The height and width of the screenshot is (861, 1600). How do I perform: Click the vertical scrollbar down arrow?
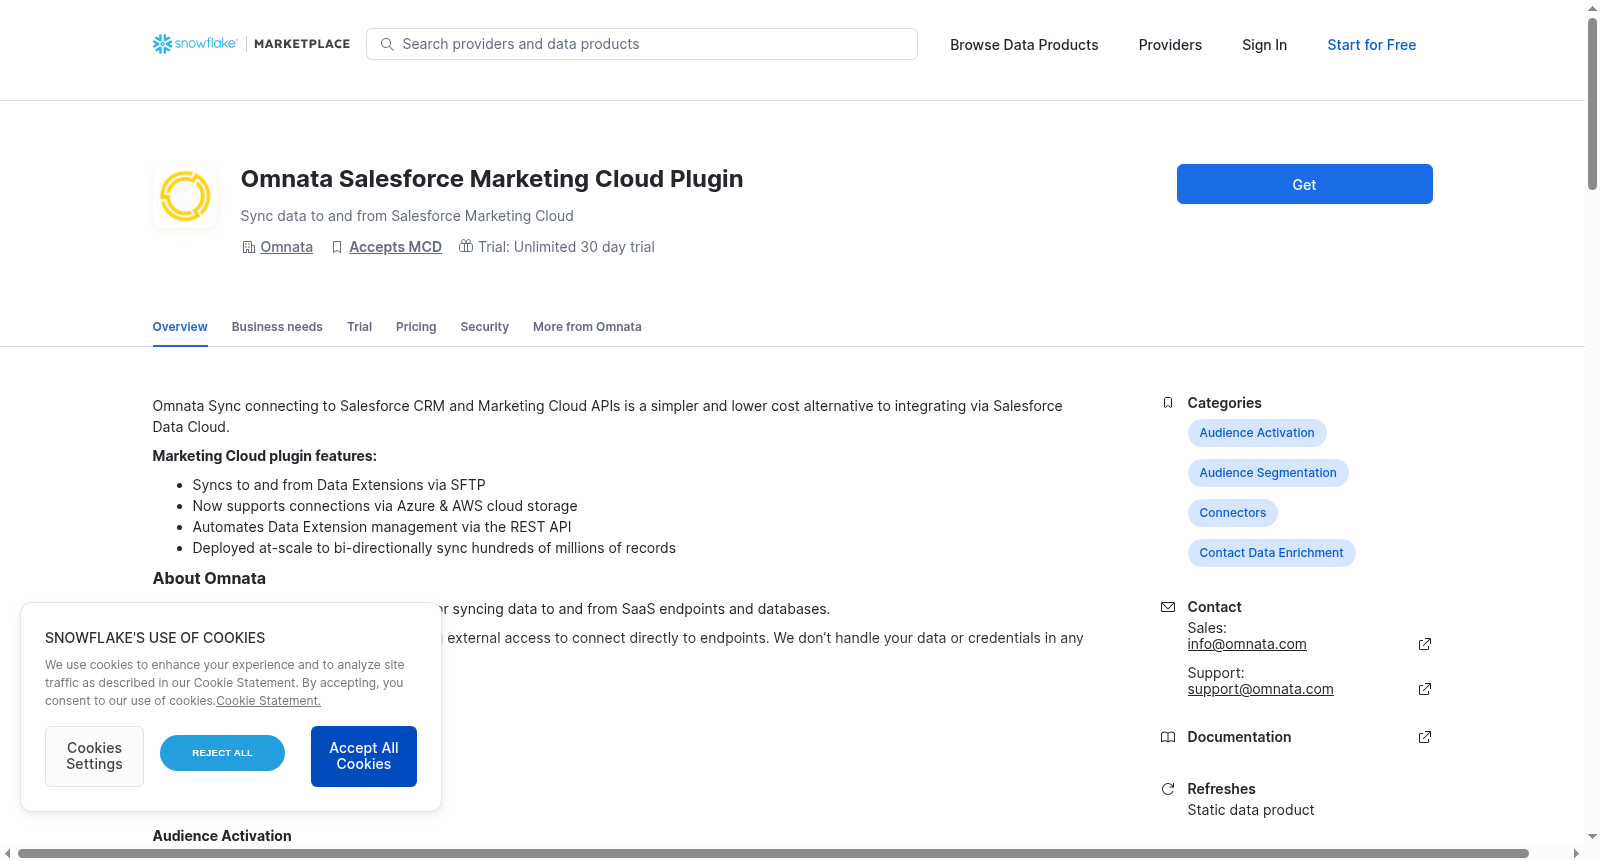[1592, 836]
